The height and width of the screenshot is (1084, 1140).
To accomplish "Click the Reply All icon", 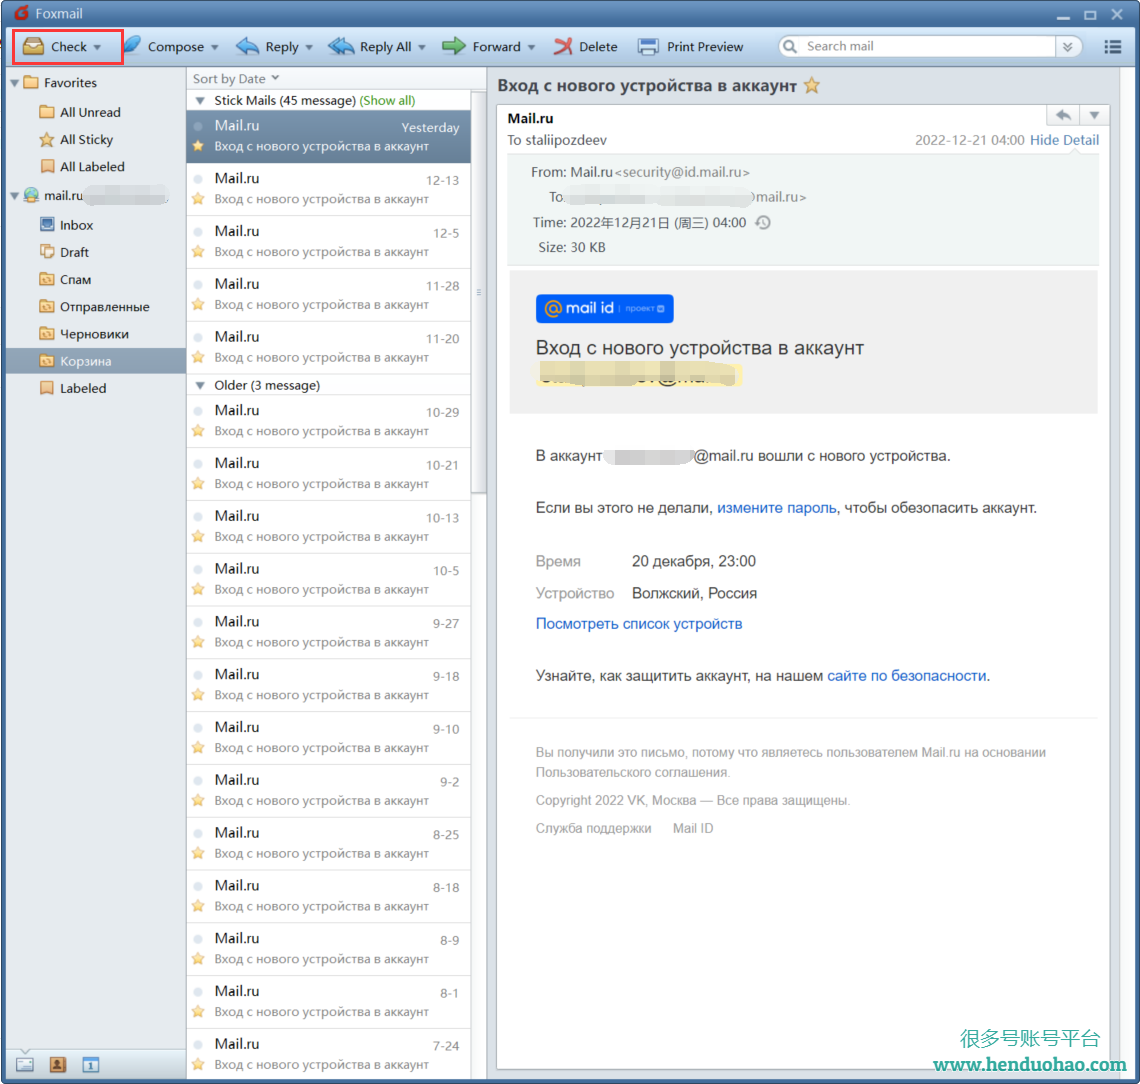I will coord(341,47).
